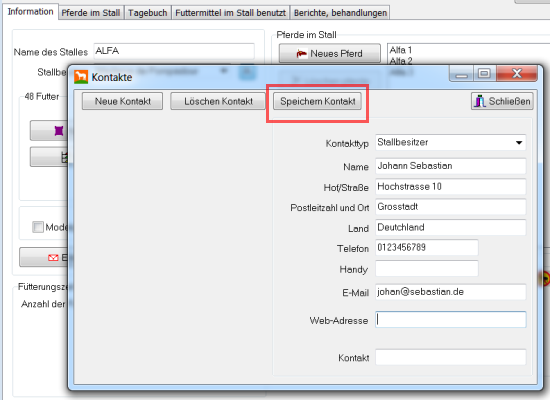Screen dimensions: 550x400
Task: Open the Tagebuch tab
Action: click(148, 13)
